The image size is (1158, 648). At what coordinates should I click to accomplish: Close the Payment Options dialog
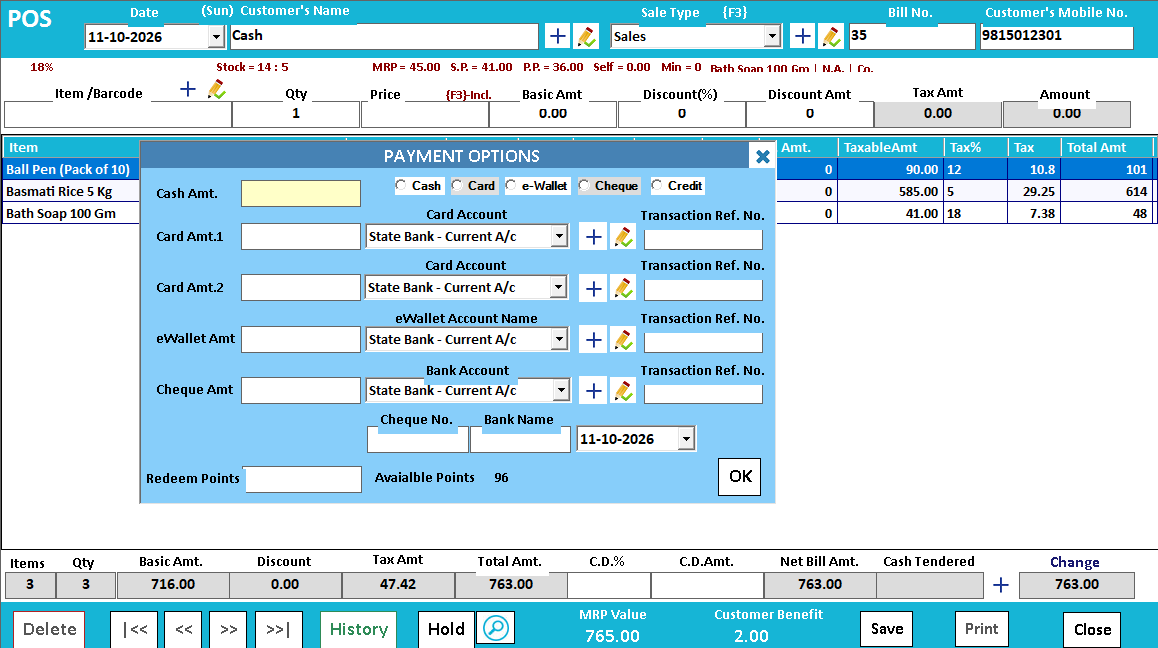coord(762,157)
